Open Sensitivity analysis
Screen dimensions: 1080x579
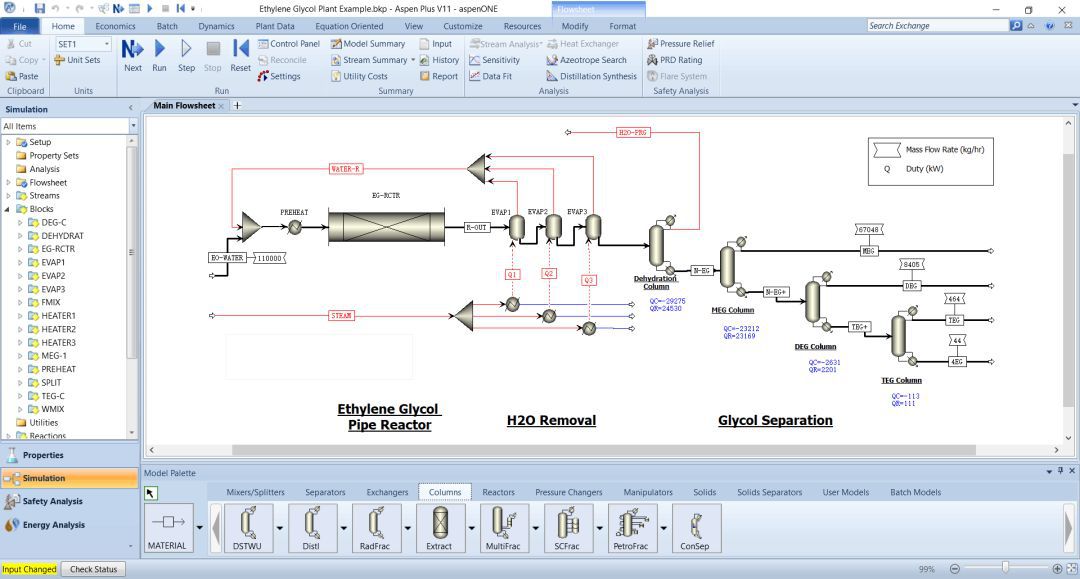click(495, 60)
